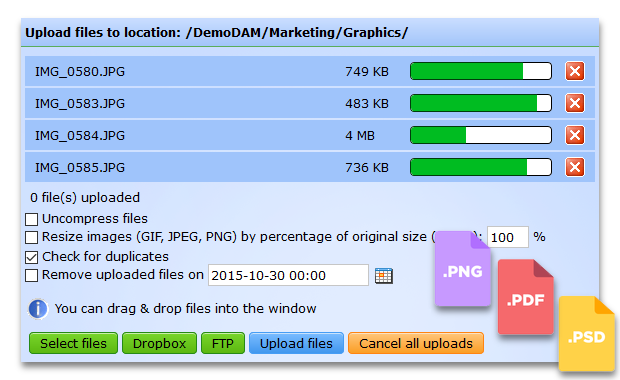Screen dimensions: 620x380
Task: Select the IMG_0585.JPG file name
Action: [80, 168]
